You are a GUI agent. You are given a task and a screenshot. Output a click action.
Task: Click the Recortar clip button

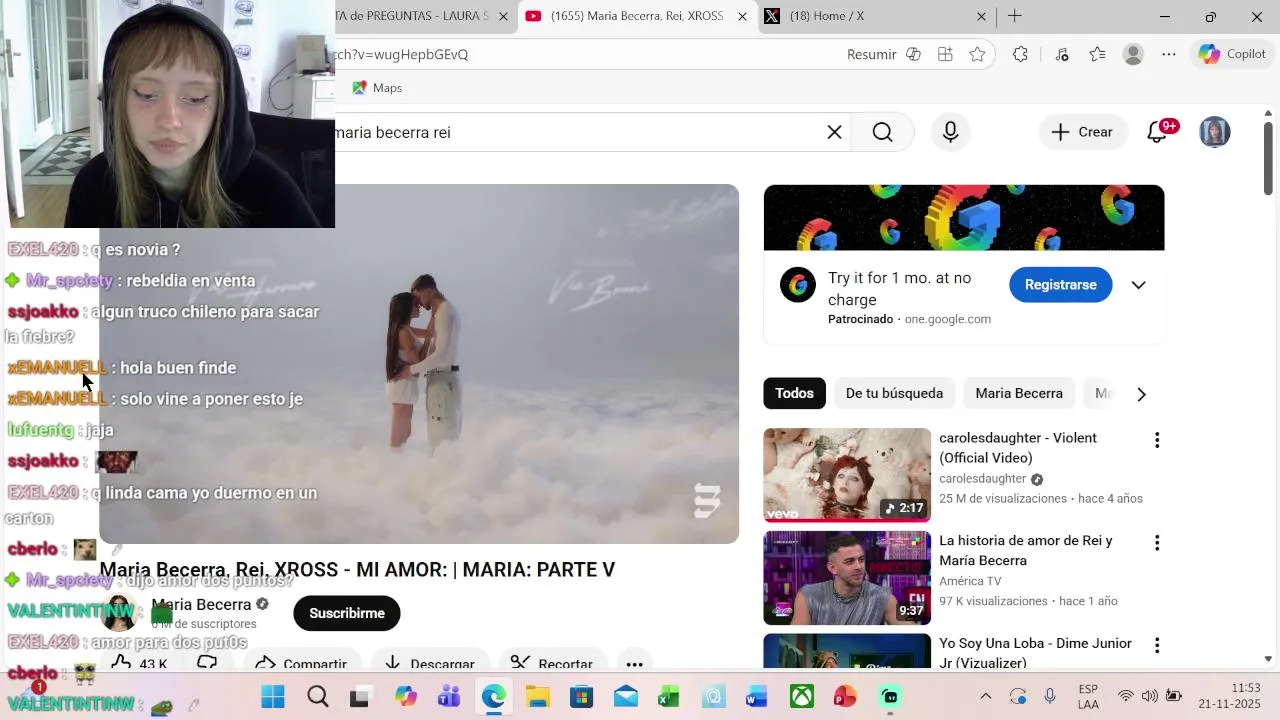pyautogui.click(x=553, y=661)
